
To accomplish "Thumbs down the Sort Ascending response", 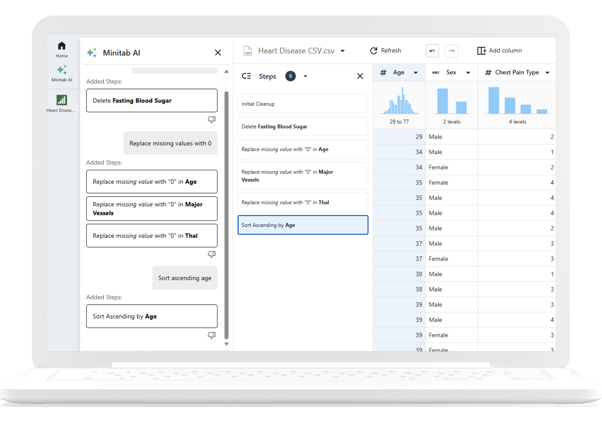I will (211, 335).
